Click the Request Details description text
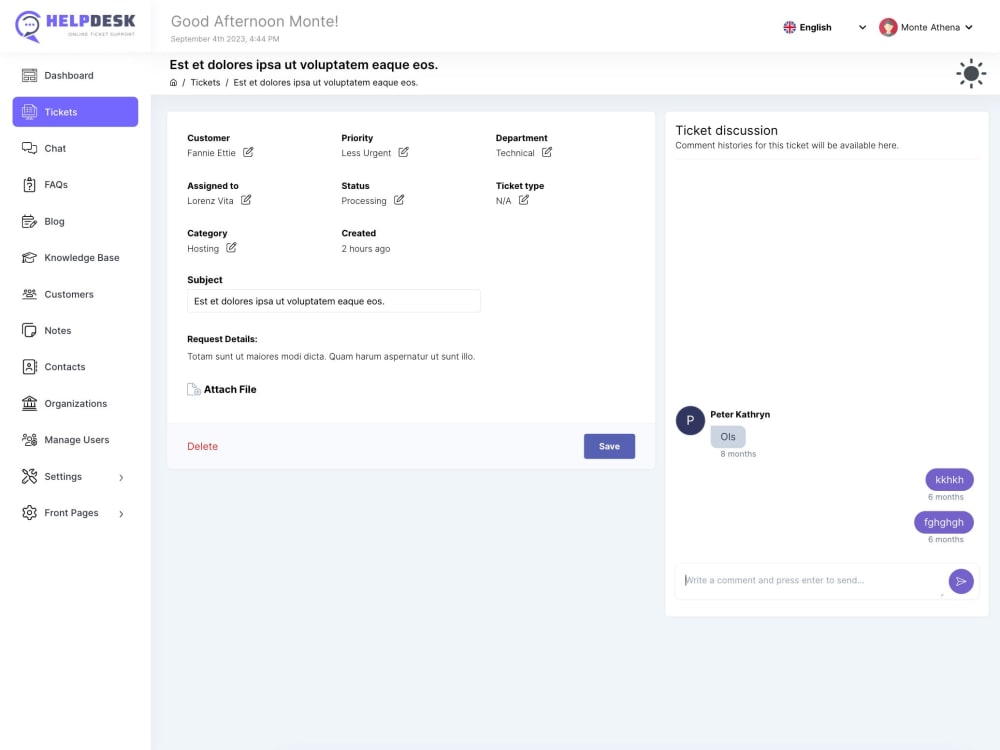 [331, 357]
